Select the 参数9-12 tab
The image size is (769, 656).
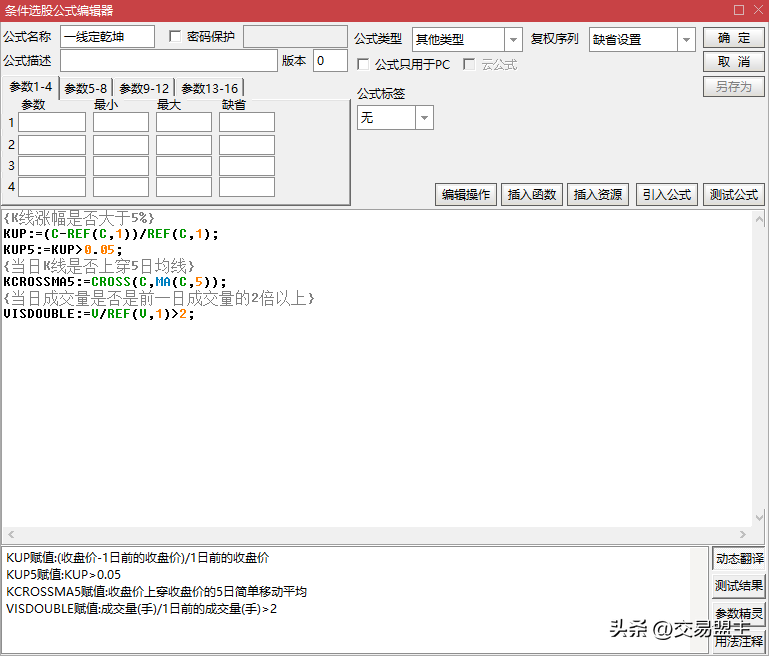144,88
